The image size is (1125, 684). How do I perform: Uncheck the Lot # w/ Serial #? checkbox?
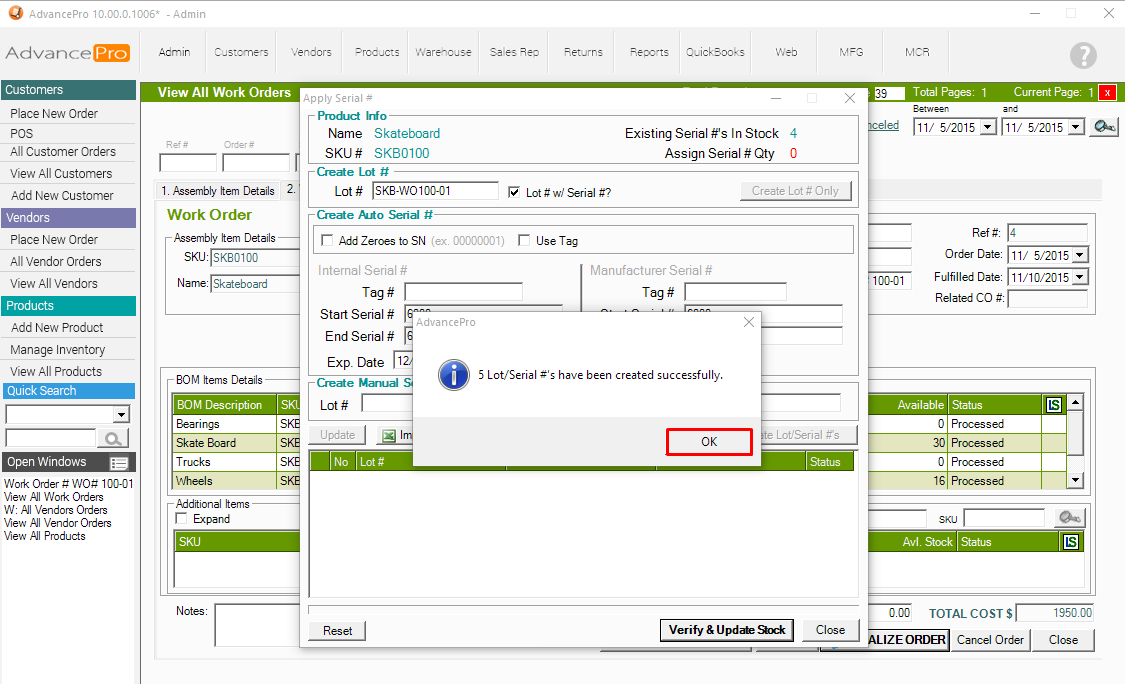[515, 192]
